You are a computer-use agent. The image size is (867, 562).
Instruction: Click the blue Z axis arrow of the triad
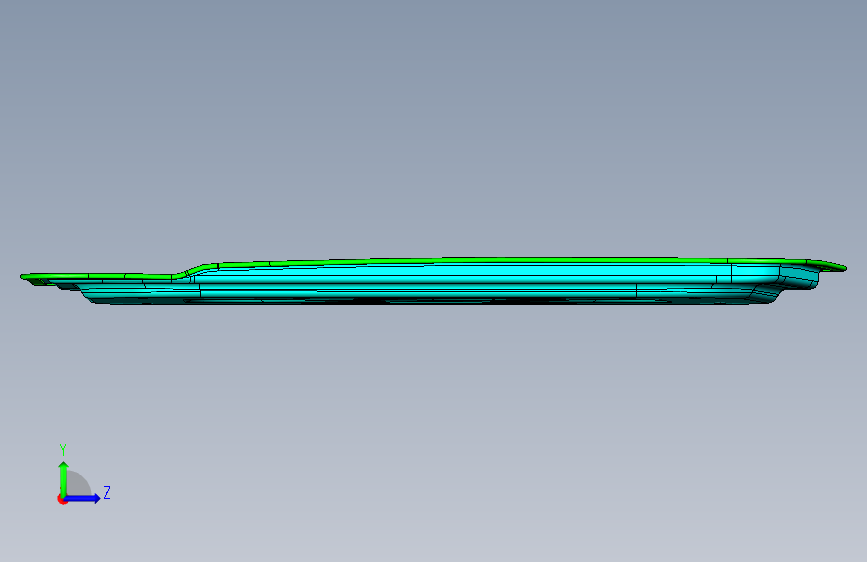tap(82, 498)
